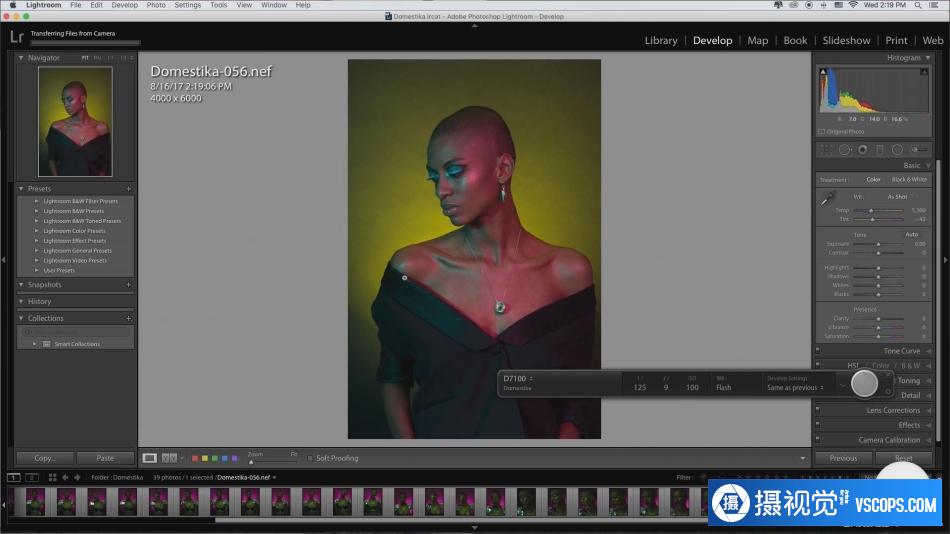Expand the History panel
This screenshot has height=534, width=950.
(x=21, y=301)
